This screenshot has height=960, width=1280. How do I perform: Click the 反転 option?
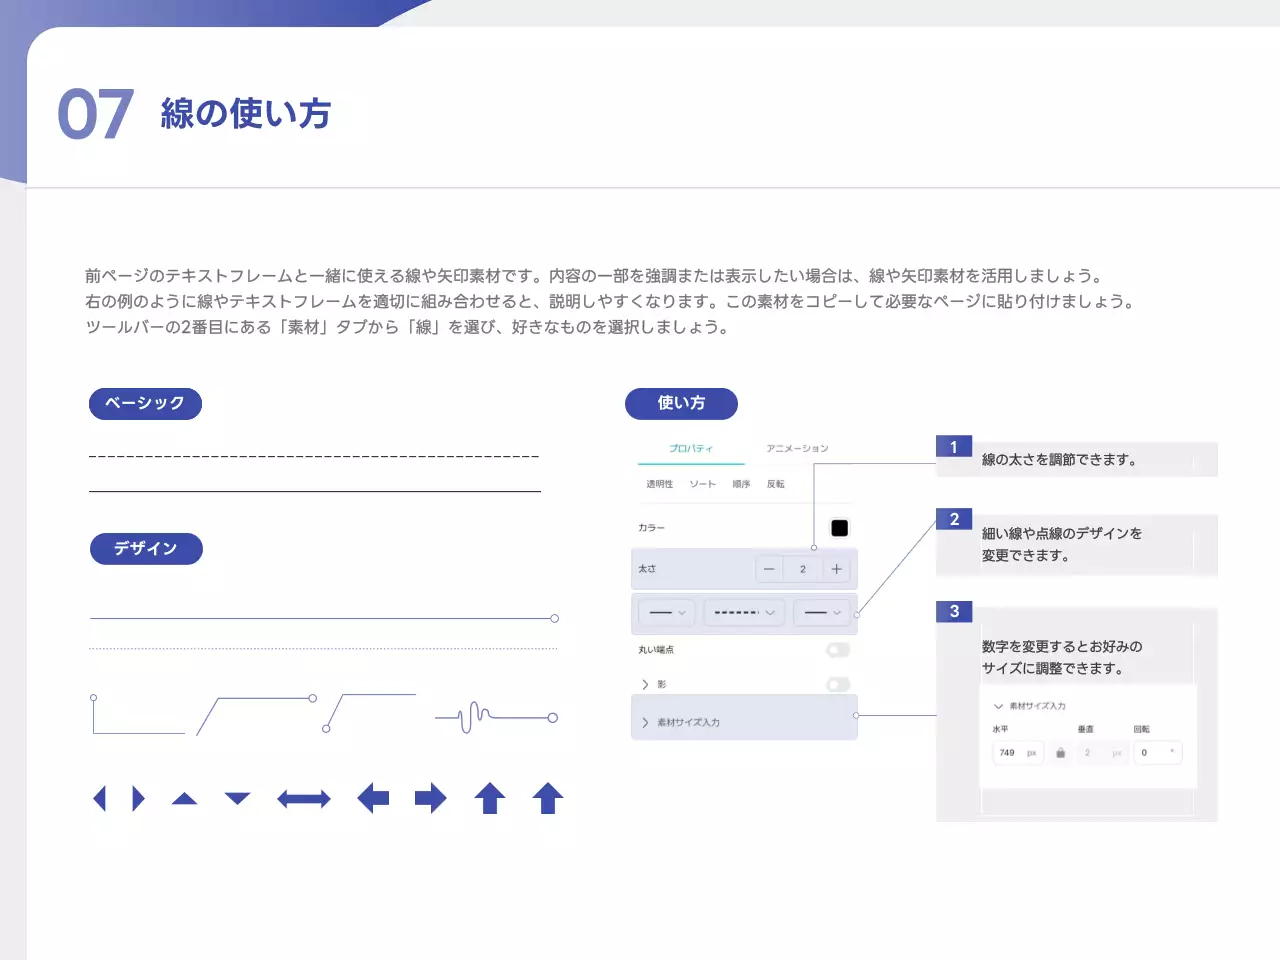pos(776,484)
